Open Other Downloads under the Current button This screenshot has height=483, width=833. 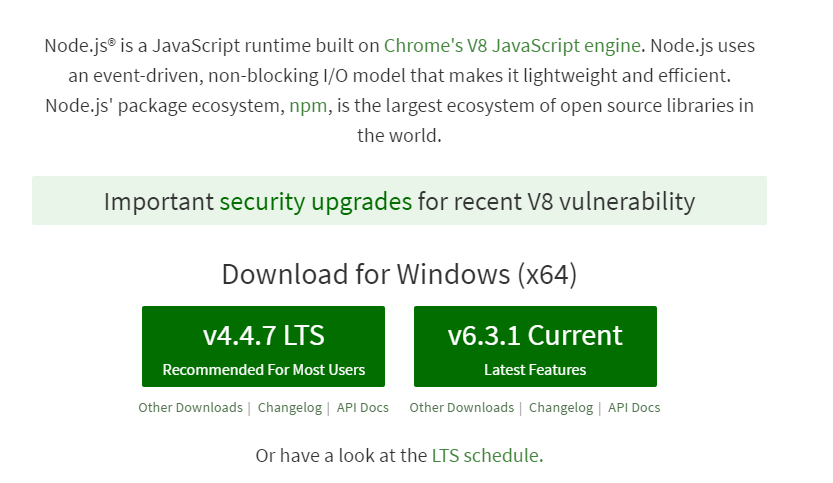tap(462, 408)
